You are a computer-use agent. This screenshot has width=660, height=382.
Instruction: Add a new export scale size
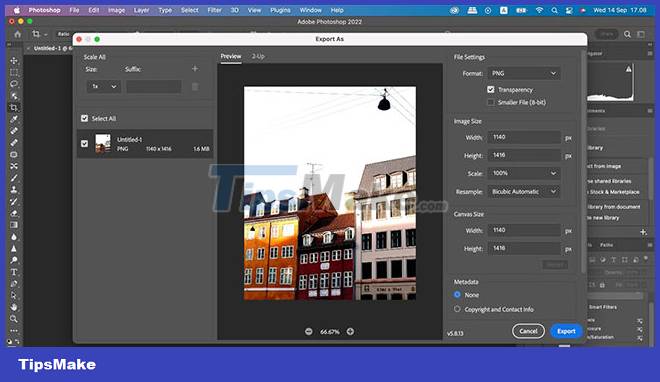tap(195, 69)
